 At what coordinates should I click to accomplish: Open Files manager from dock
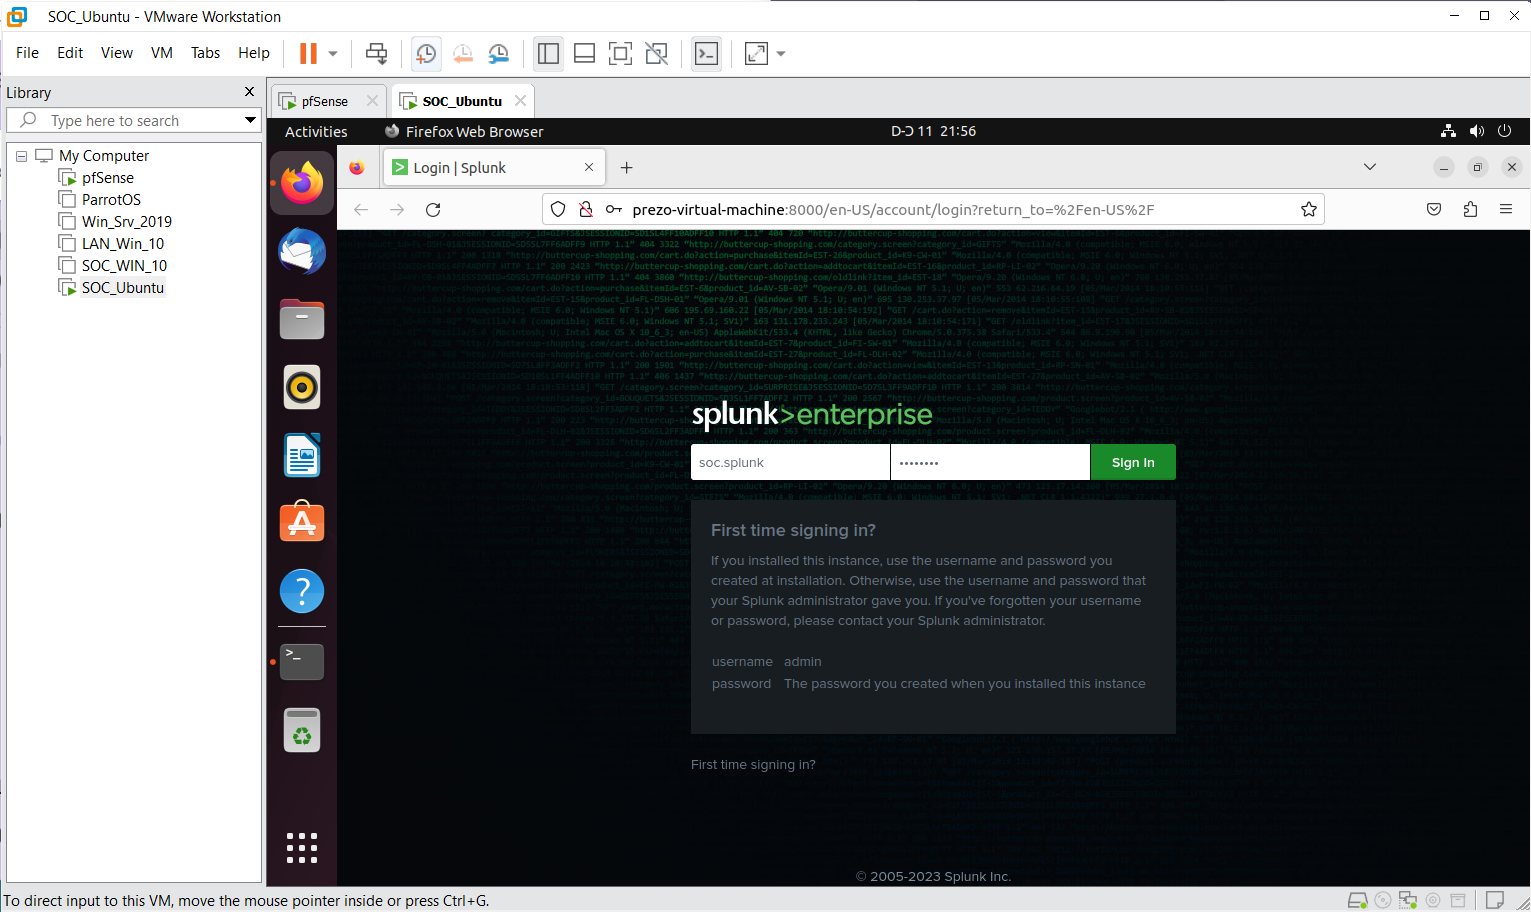302,319
